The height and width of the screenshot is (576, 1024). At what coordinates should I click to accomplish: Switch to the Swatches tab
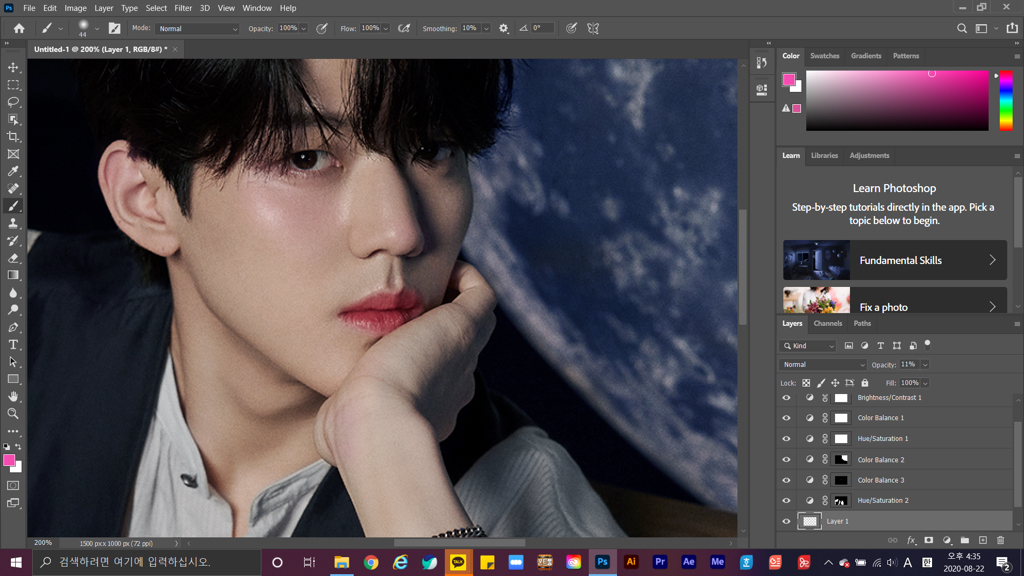(825, 56)
